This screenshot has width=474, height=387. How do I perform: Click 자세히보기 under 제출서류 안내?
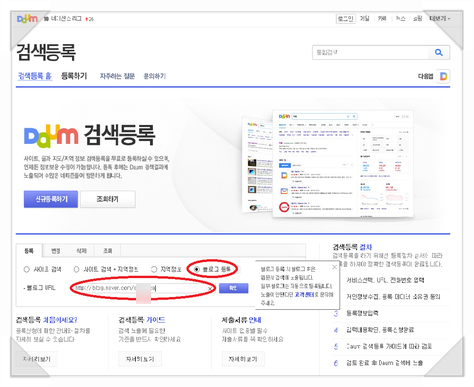tap(243, 359)
